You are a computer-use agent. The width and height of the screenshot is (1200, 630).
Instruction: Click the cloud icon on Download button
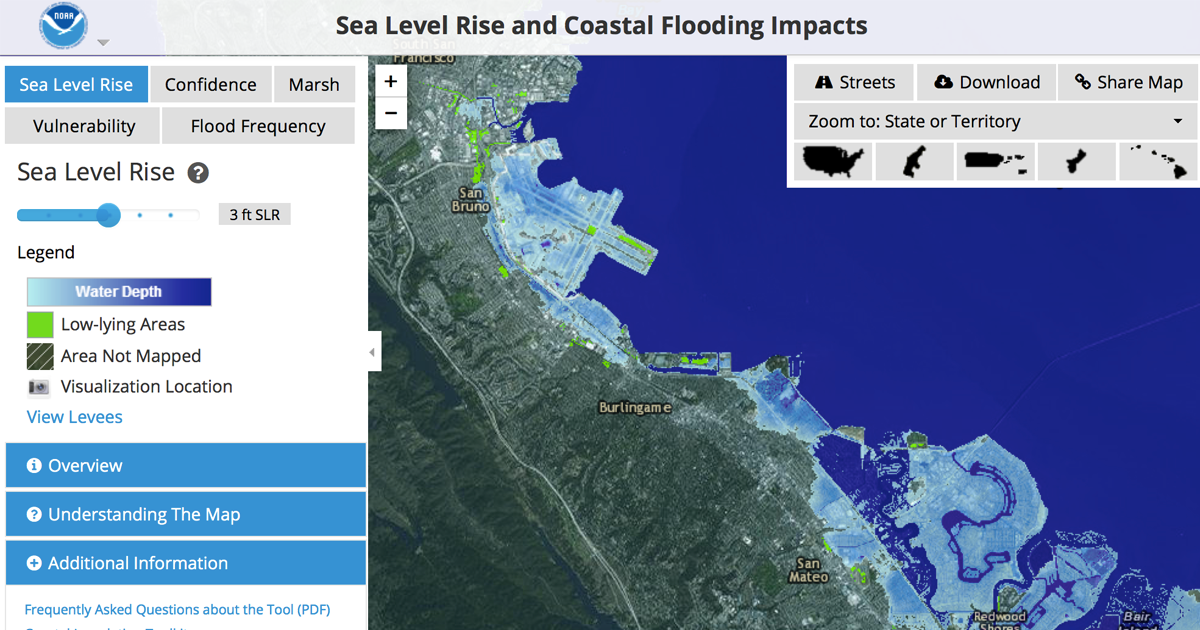[x=943, y=82]
